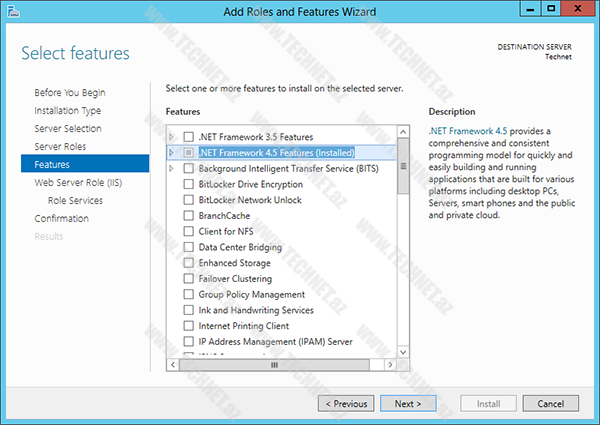Select Web Server Role (IIS) in sidebar
Image resolution: width=600 pixels, height=425 pixels.
(x=77, y=183)
